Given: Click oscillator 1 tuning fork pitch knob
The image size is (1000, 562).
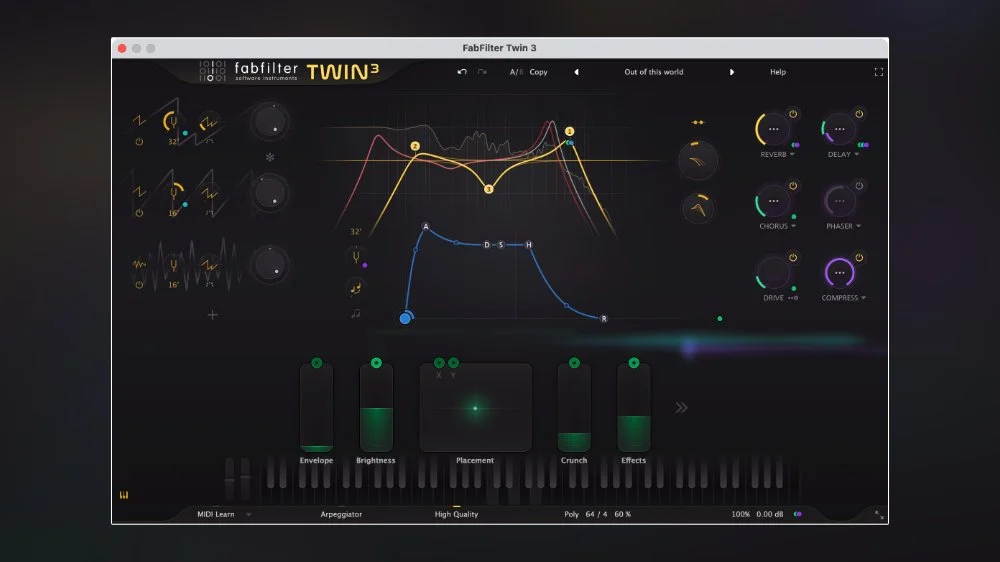Looking at the screenshot, I should 171,121.
